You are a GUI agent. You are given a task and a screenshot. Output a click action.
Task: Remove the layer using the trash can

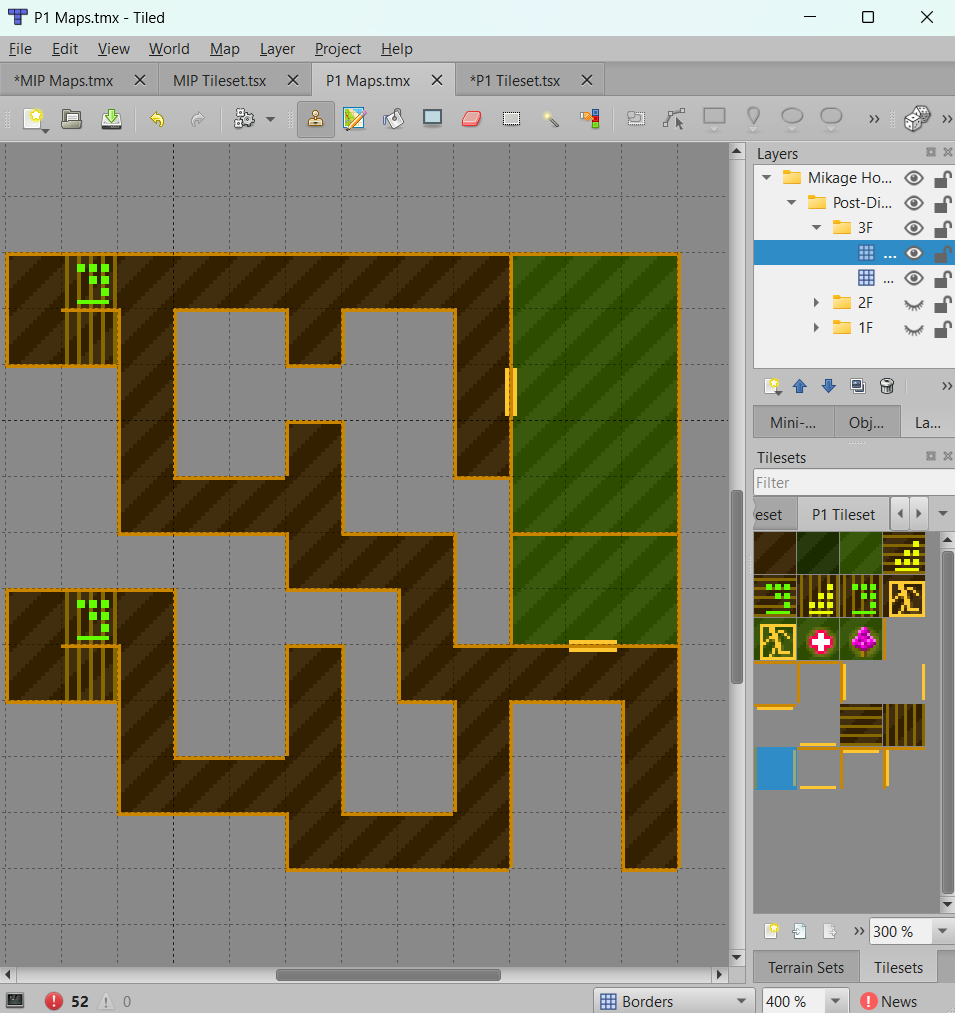tap(887, 386)
